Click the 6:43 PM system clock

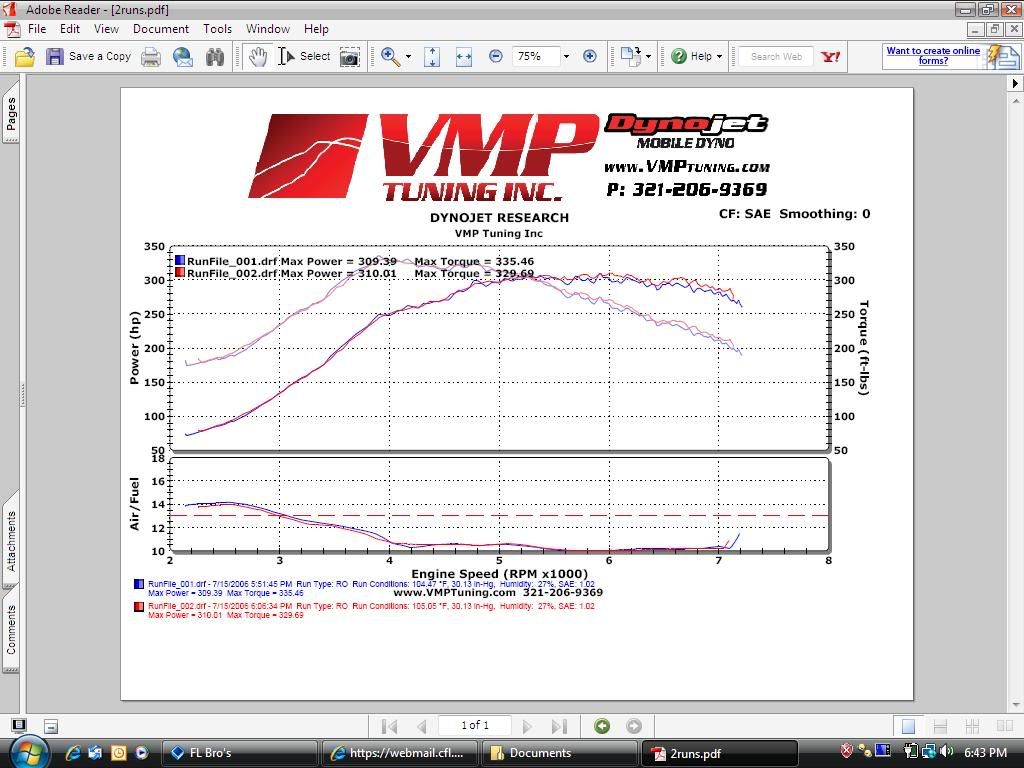[985, 753]
